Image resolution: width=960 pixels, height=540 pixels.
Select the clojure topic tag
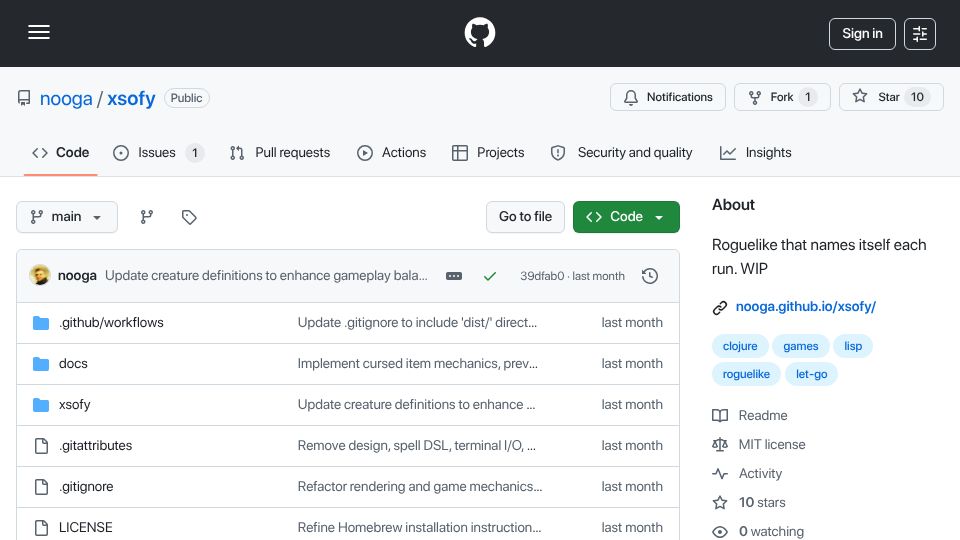pyautogui.click(x=740, y=346)
